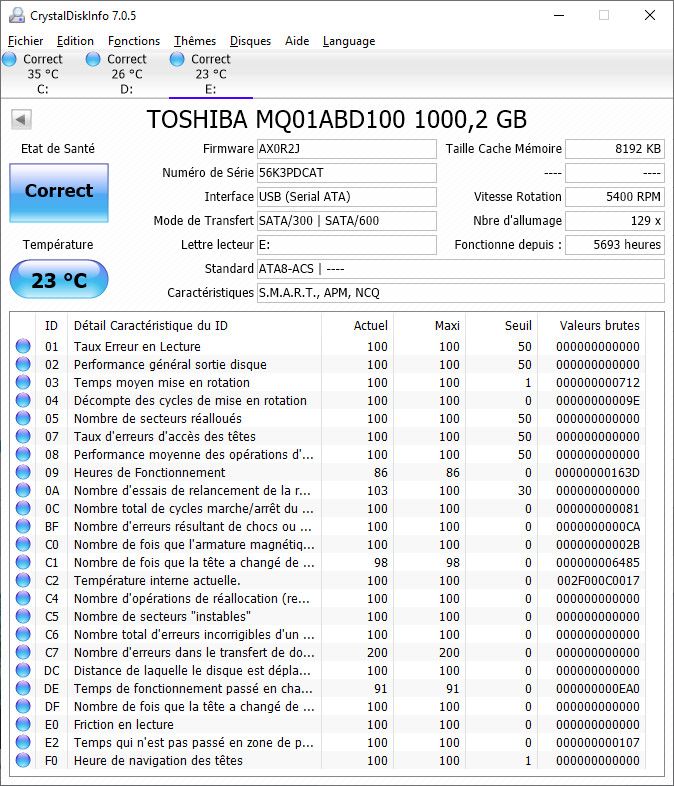The height and width of the screenshot is (786, 674).
Task: Click the Lettre lecteur field showing E:
Action: (x=347, y=245)
